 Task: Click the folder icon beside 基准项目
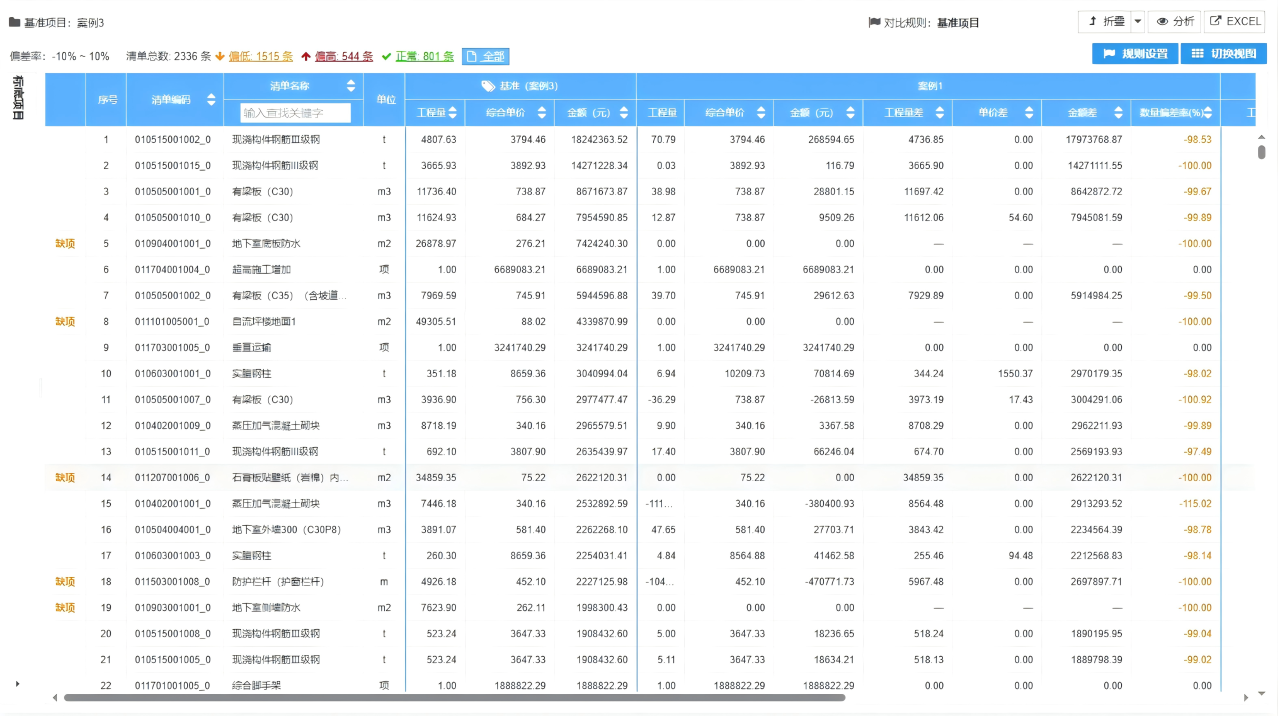(x=15, y=22)
